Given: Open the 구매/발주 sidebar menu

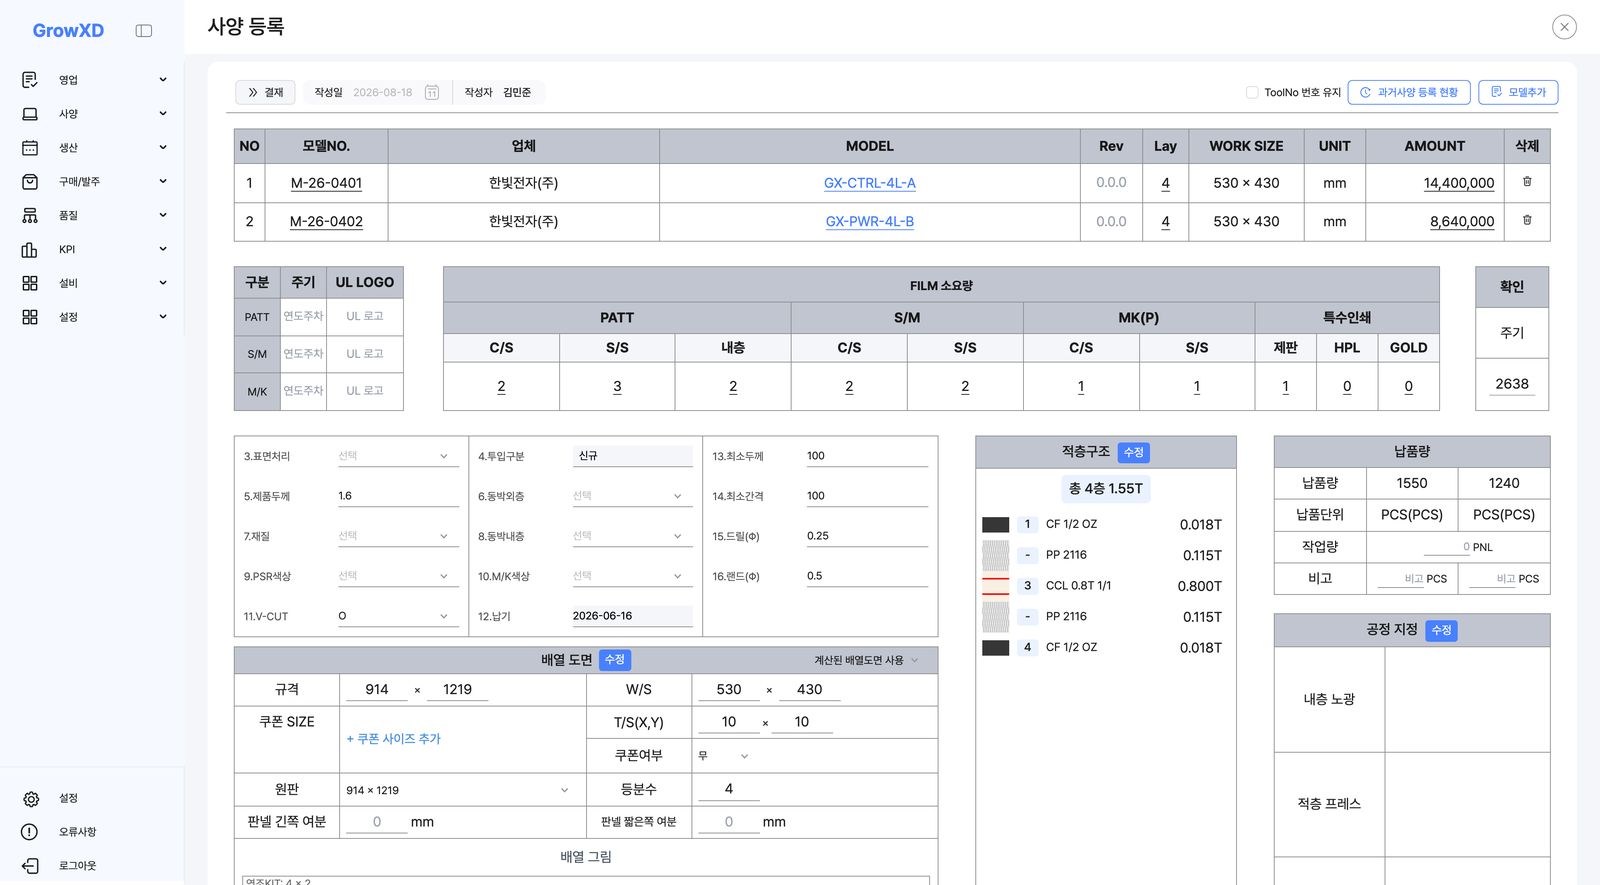Looking at the screenshot, I should click(95, 182).
